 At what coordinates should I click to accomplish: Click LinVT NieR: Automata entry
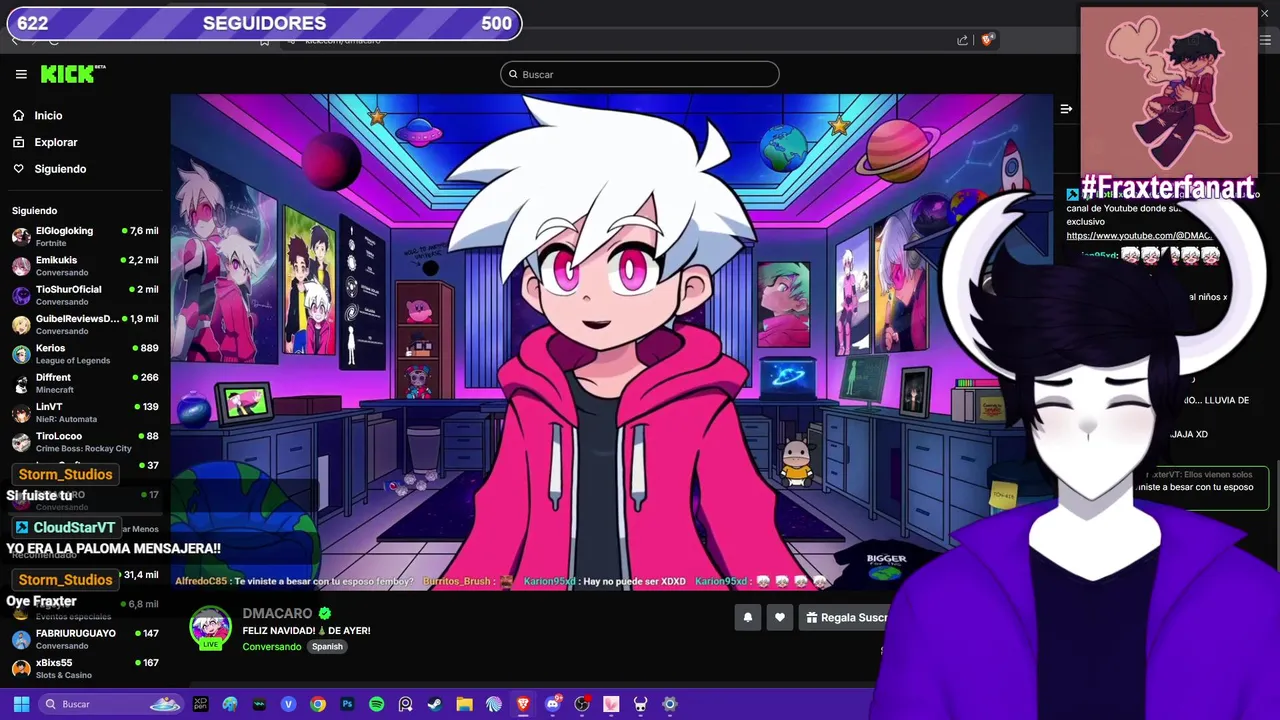pos(85,413)
